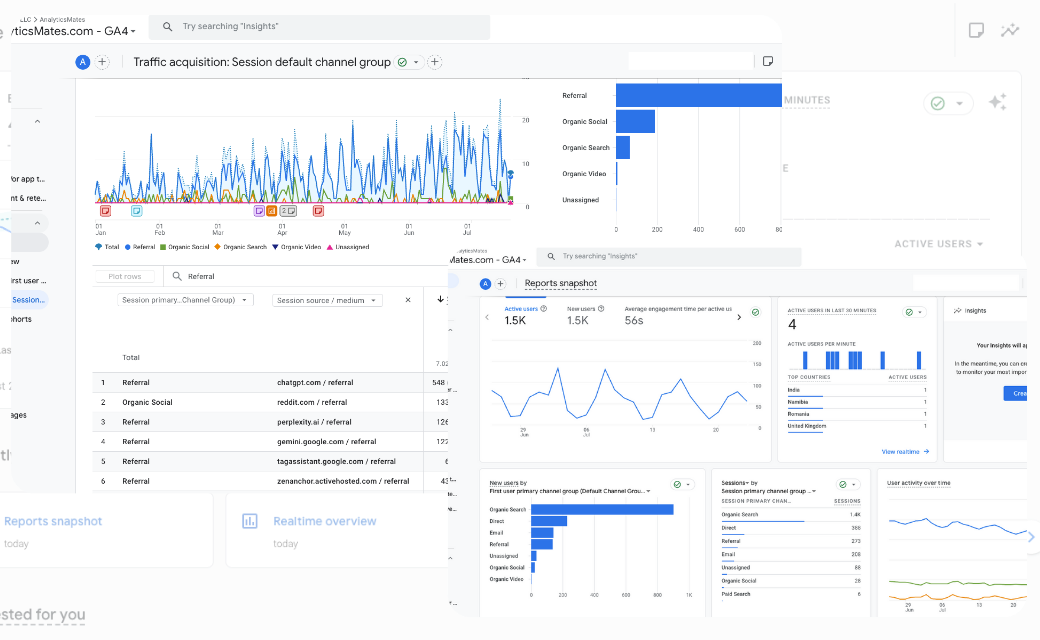The height and width of the screenshot is (640, 1040).
Task: Open the status dropdown on the New users by card
Action: coord(682,484)
